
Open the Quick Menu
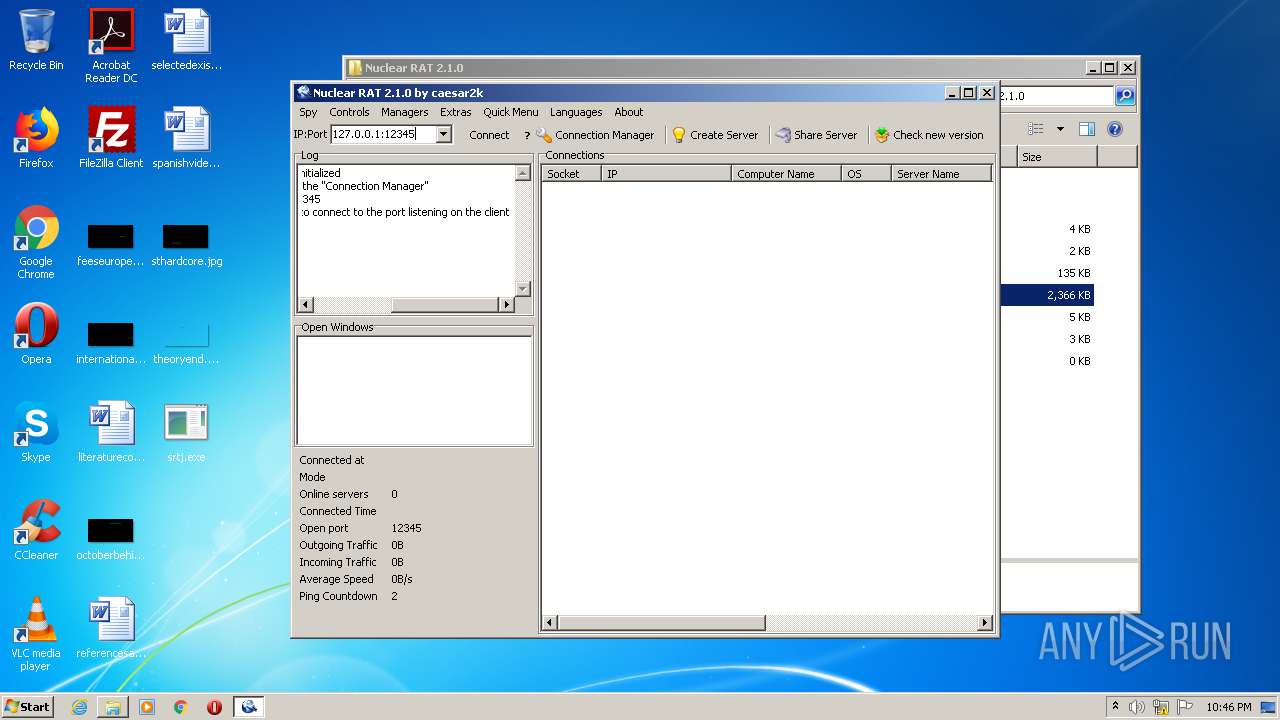tap(510, 112)
